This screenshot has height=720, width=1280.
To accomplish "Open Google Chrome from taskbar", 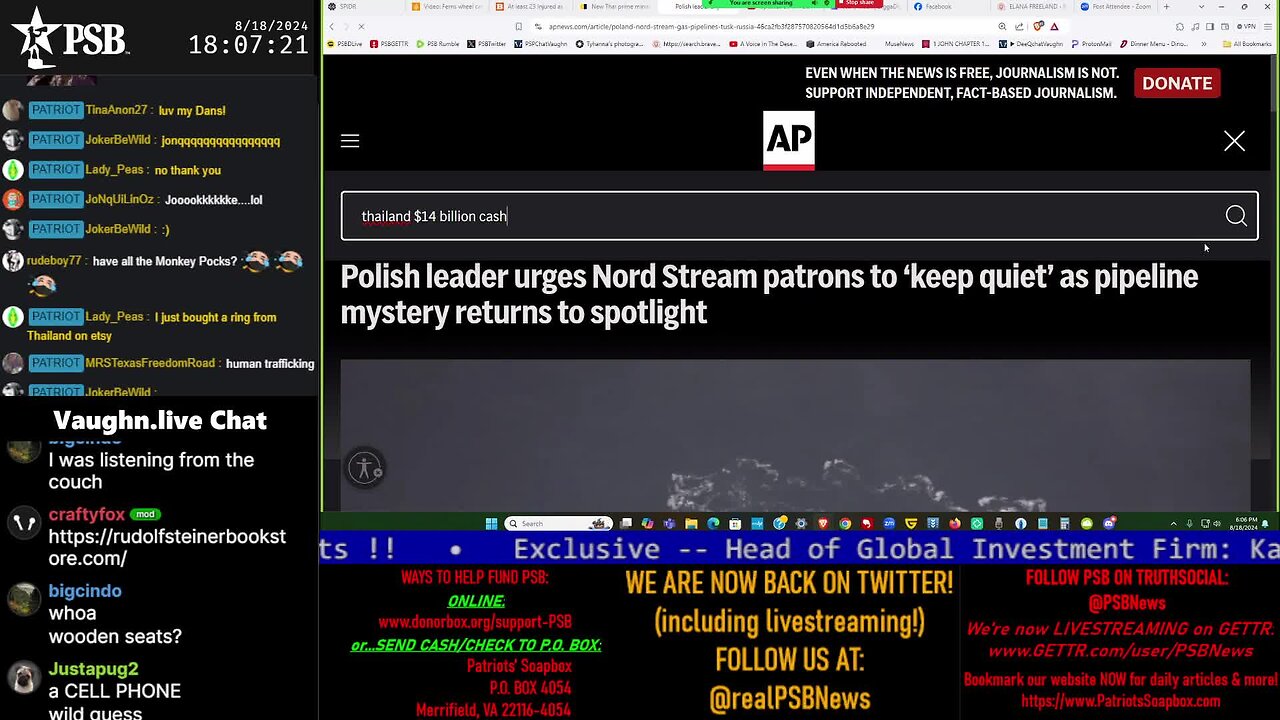I will 845,523.
